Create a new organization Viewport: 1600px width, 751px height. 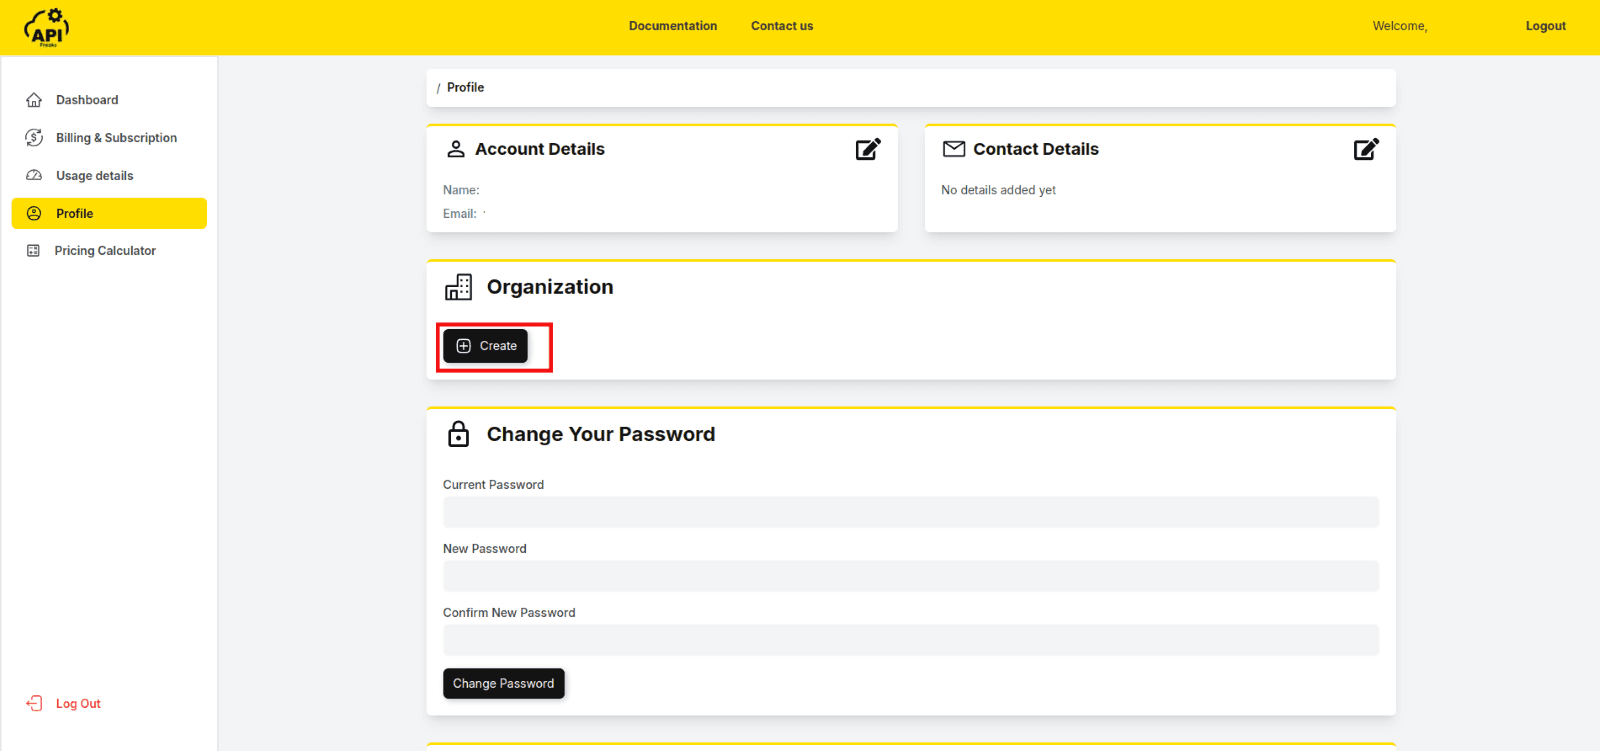pyautogui.click(x=486, y=346)
